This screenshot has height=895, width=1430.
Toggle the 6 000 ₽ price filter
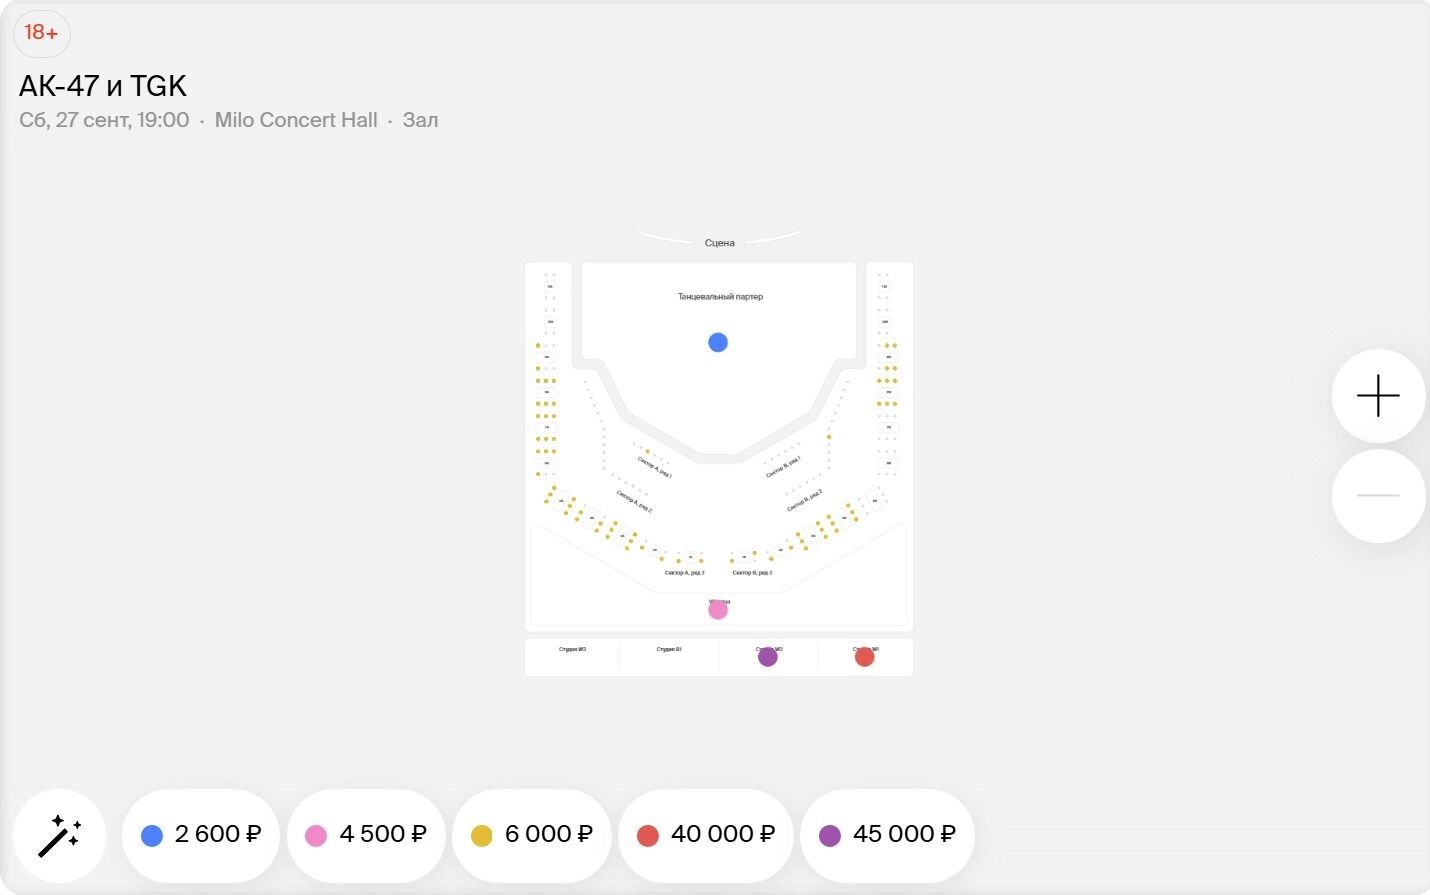pos(532,835)
